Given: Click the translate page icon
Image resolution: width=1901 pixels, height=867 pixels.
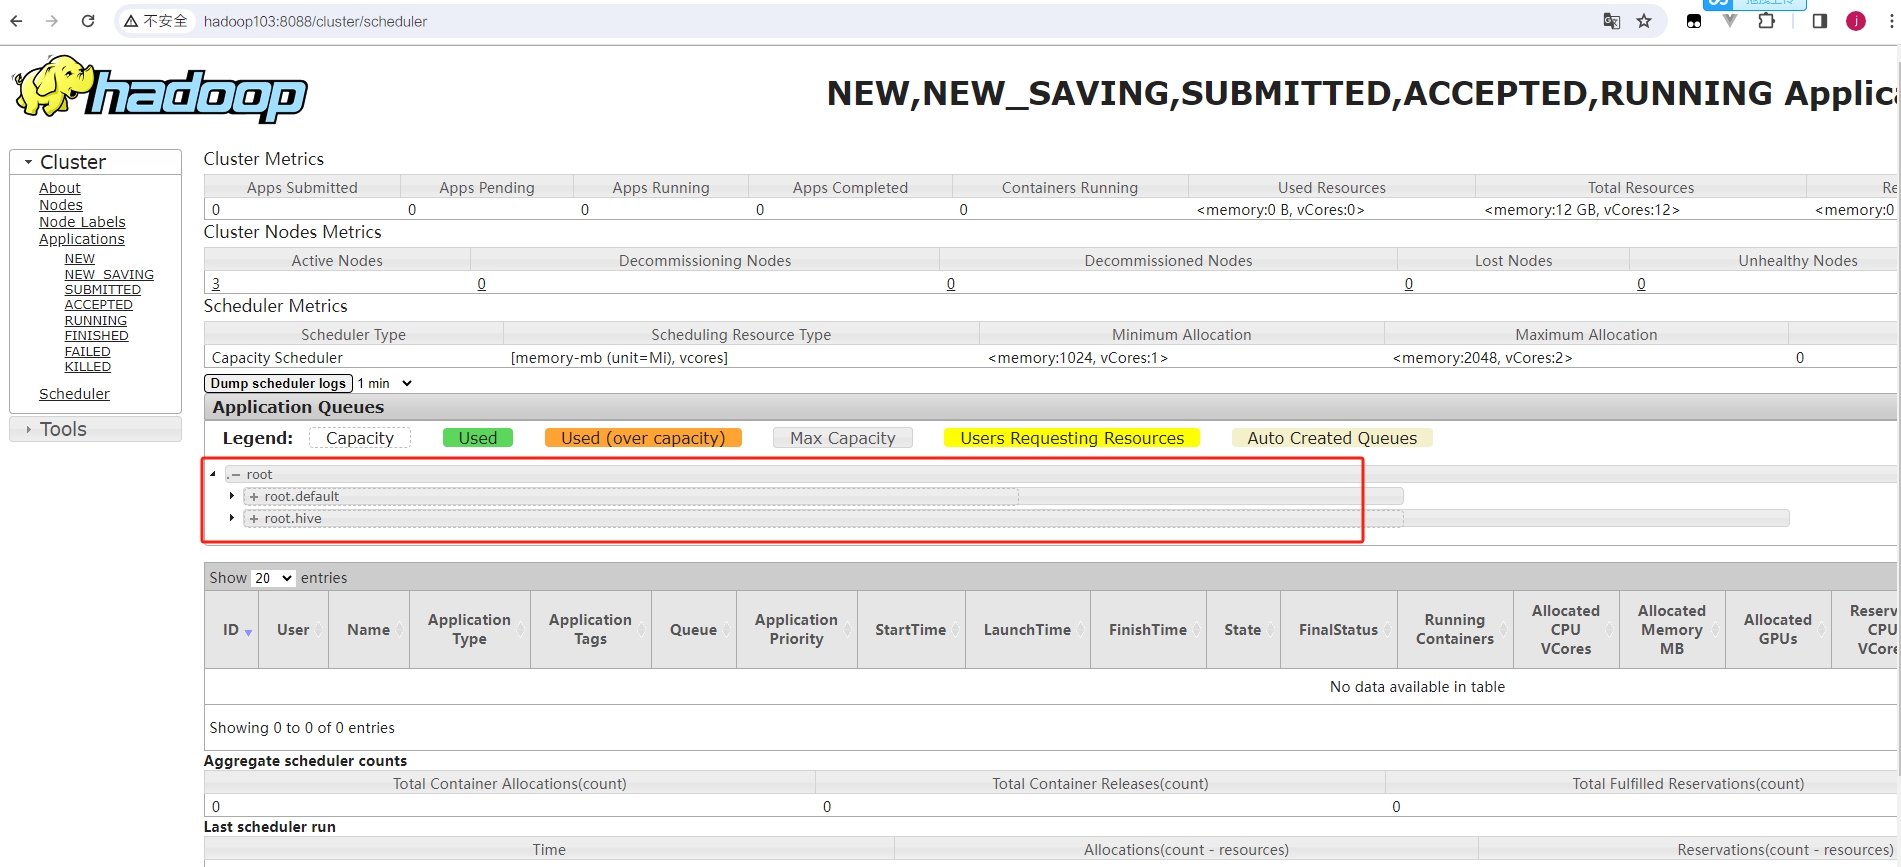Looking at the screenshot, I should coord(1611,21).
